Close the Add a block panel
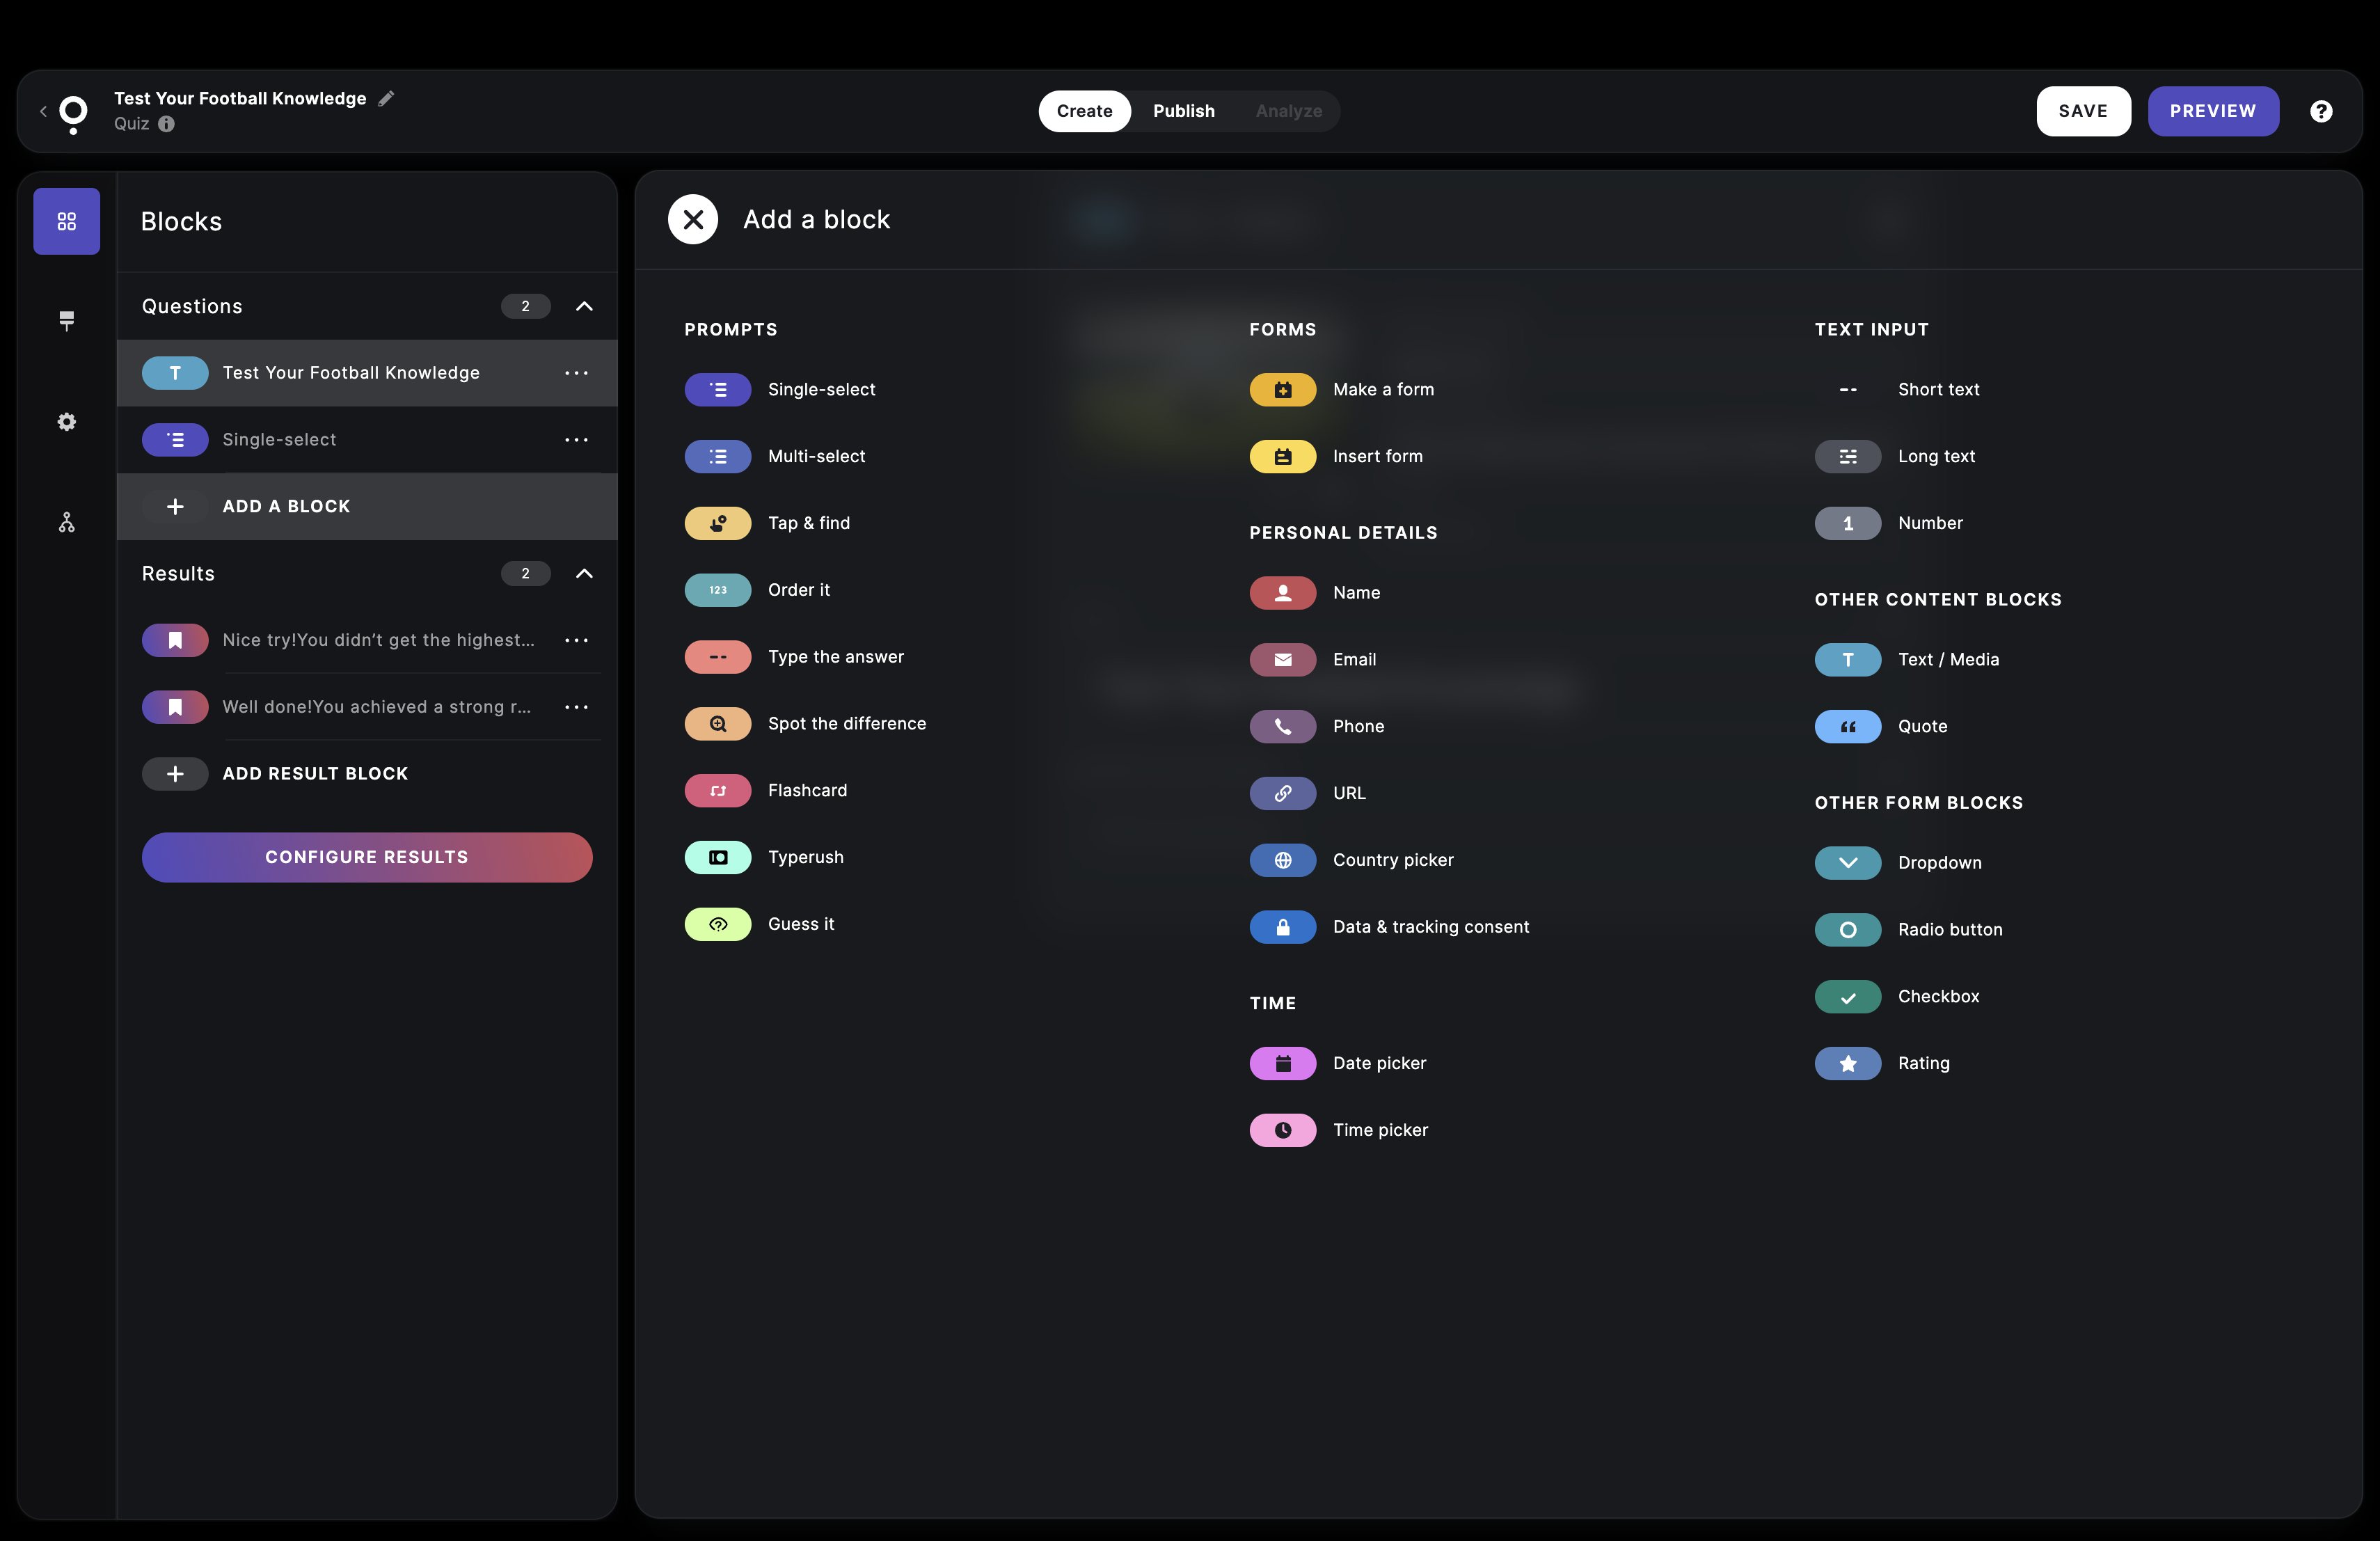The image size is (2380, 1541). click(692, 219)
